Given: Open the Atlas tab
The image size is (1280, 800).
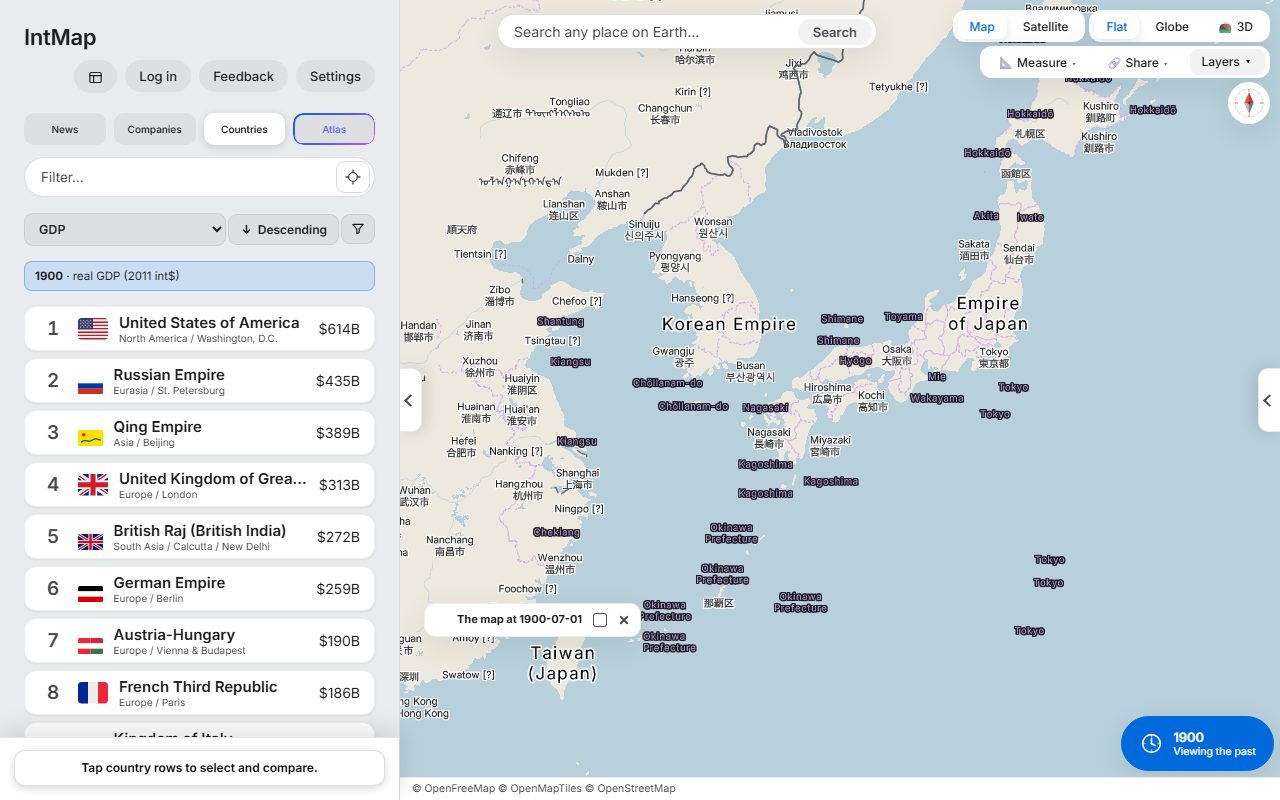Looking at the screenshot, I should click(334, 129).
